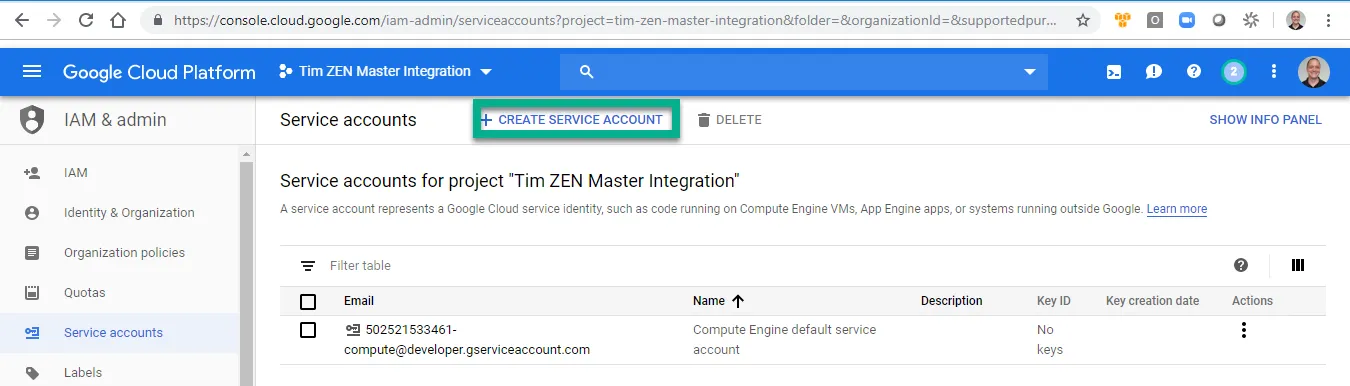The height and width of the screenshot is (386, 1350).
Task: Click the browser back arrow
Action: 22,20
